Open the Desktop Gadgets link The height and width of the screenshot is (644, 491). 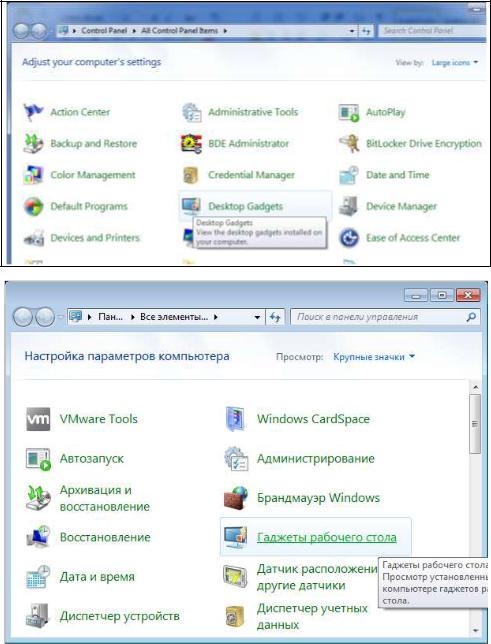pyautogui.click(x=245, y=206)
